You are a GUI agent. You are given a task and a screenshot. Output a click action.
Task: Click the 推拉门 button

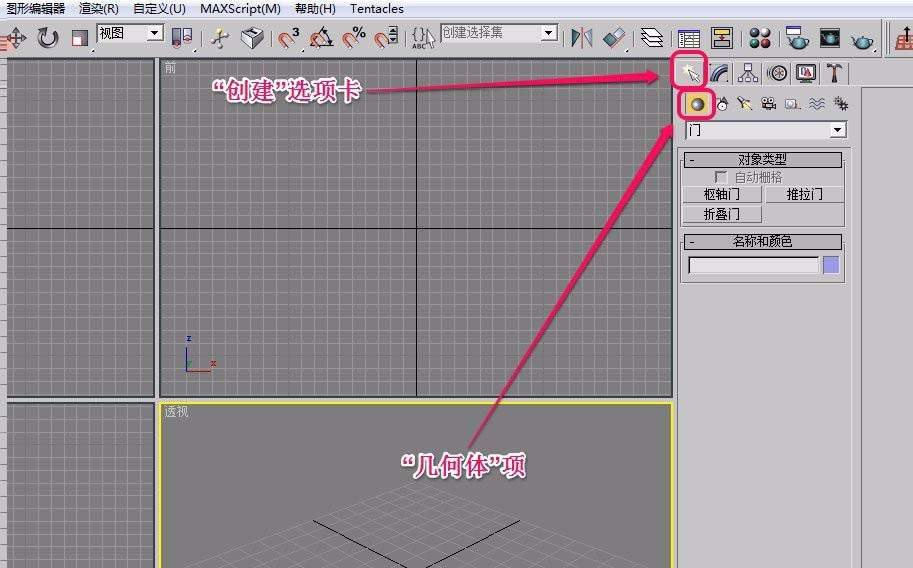point(804,195)
